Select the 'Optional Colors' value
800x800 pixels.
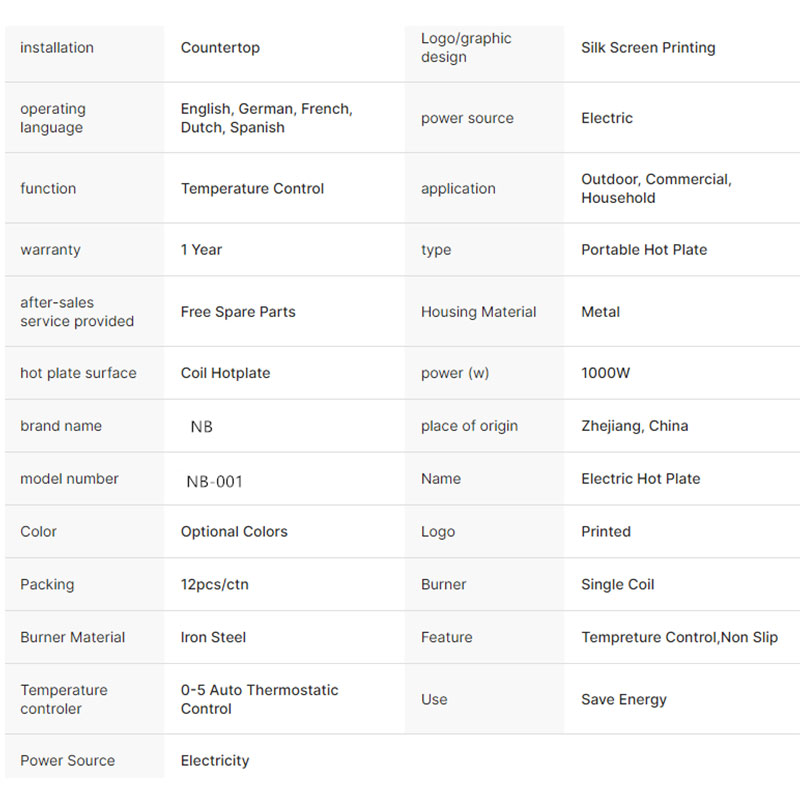pyautogui.click(x=234, y=532)
